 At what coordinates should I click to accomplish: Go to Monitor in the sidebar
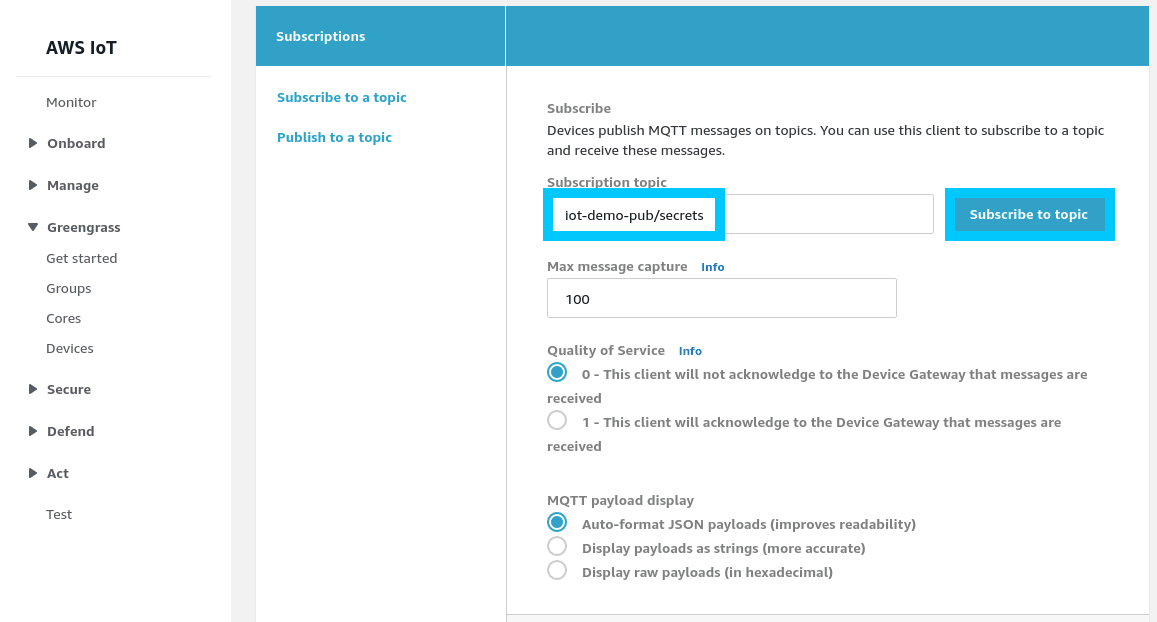(x=71, y=102)
